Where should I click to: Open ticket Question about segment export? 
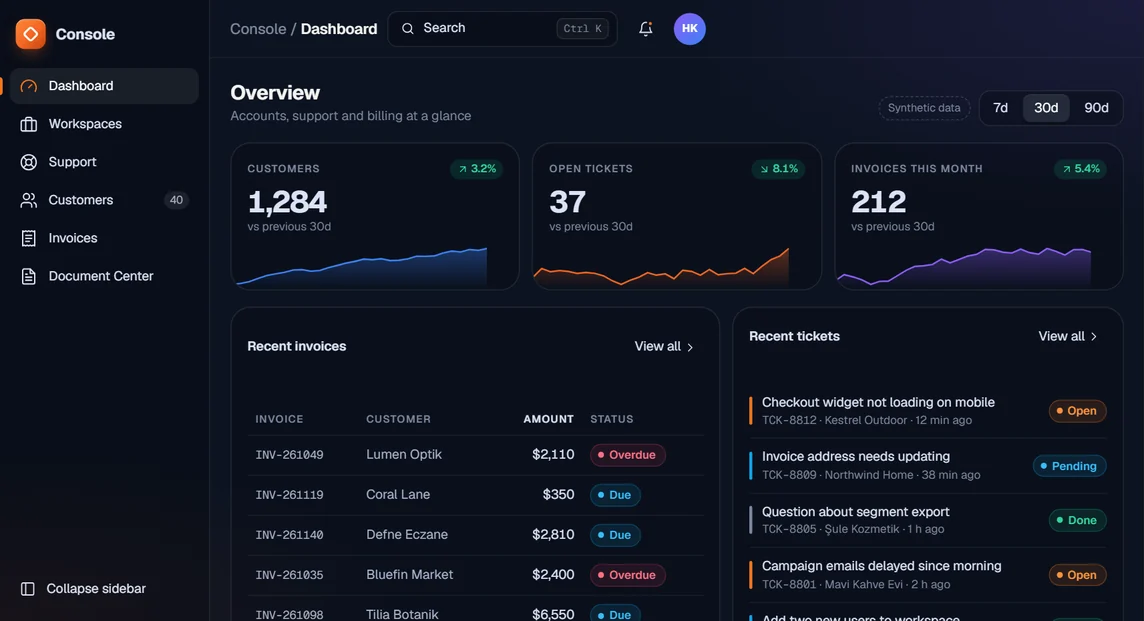[856, 512]
